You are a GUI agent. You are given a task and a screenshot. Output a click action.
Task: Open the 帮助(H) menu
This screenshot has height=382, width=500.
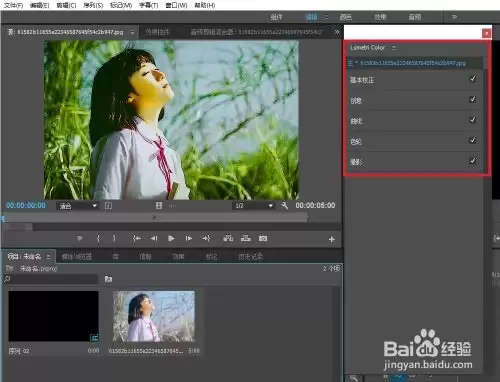pyautogui.click(x=205, y=5)
